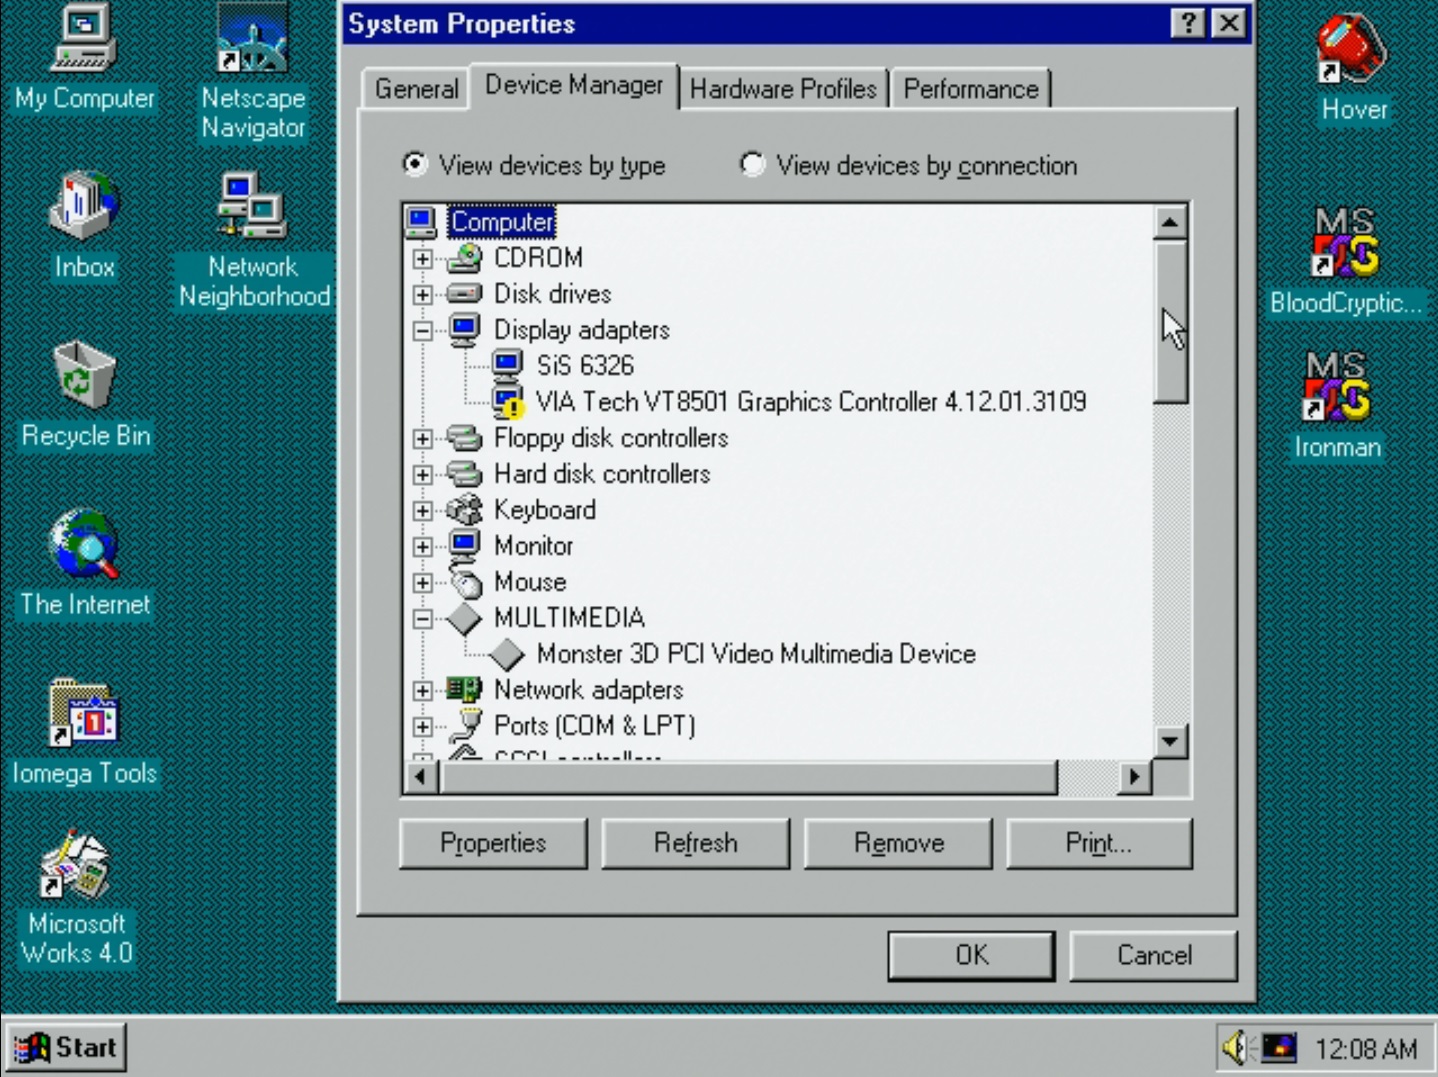This screenshot has height=1077, width=1438.
Task: Click the horizontal scroll right arrow
Action: pos(1134,777)
